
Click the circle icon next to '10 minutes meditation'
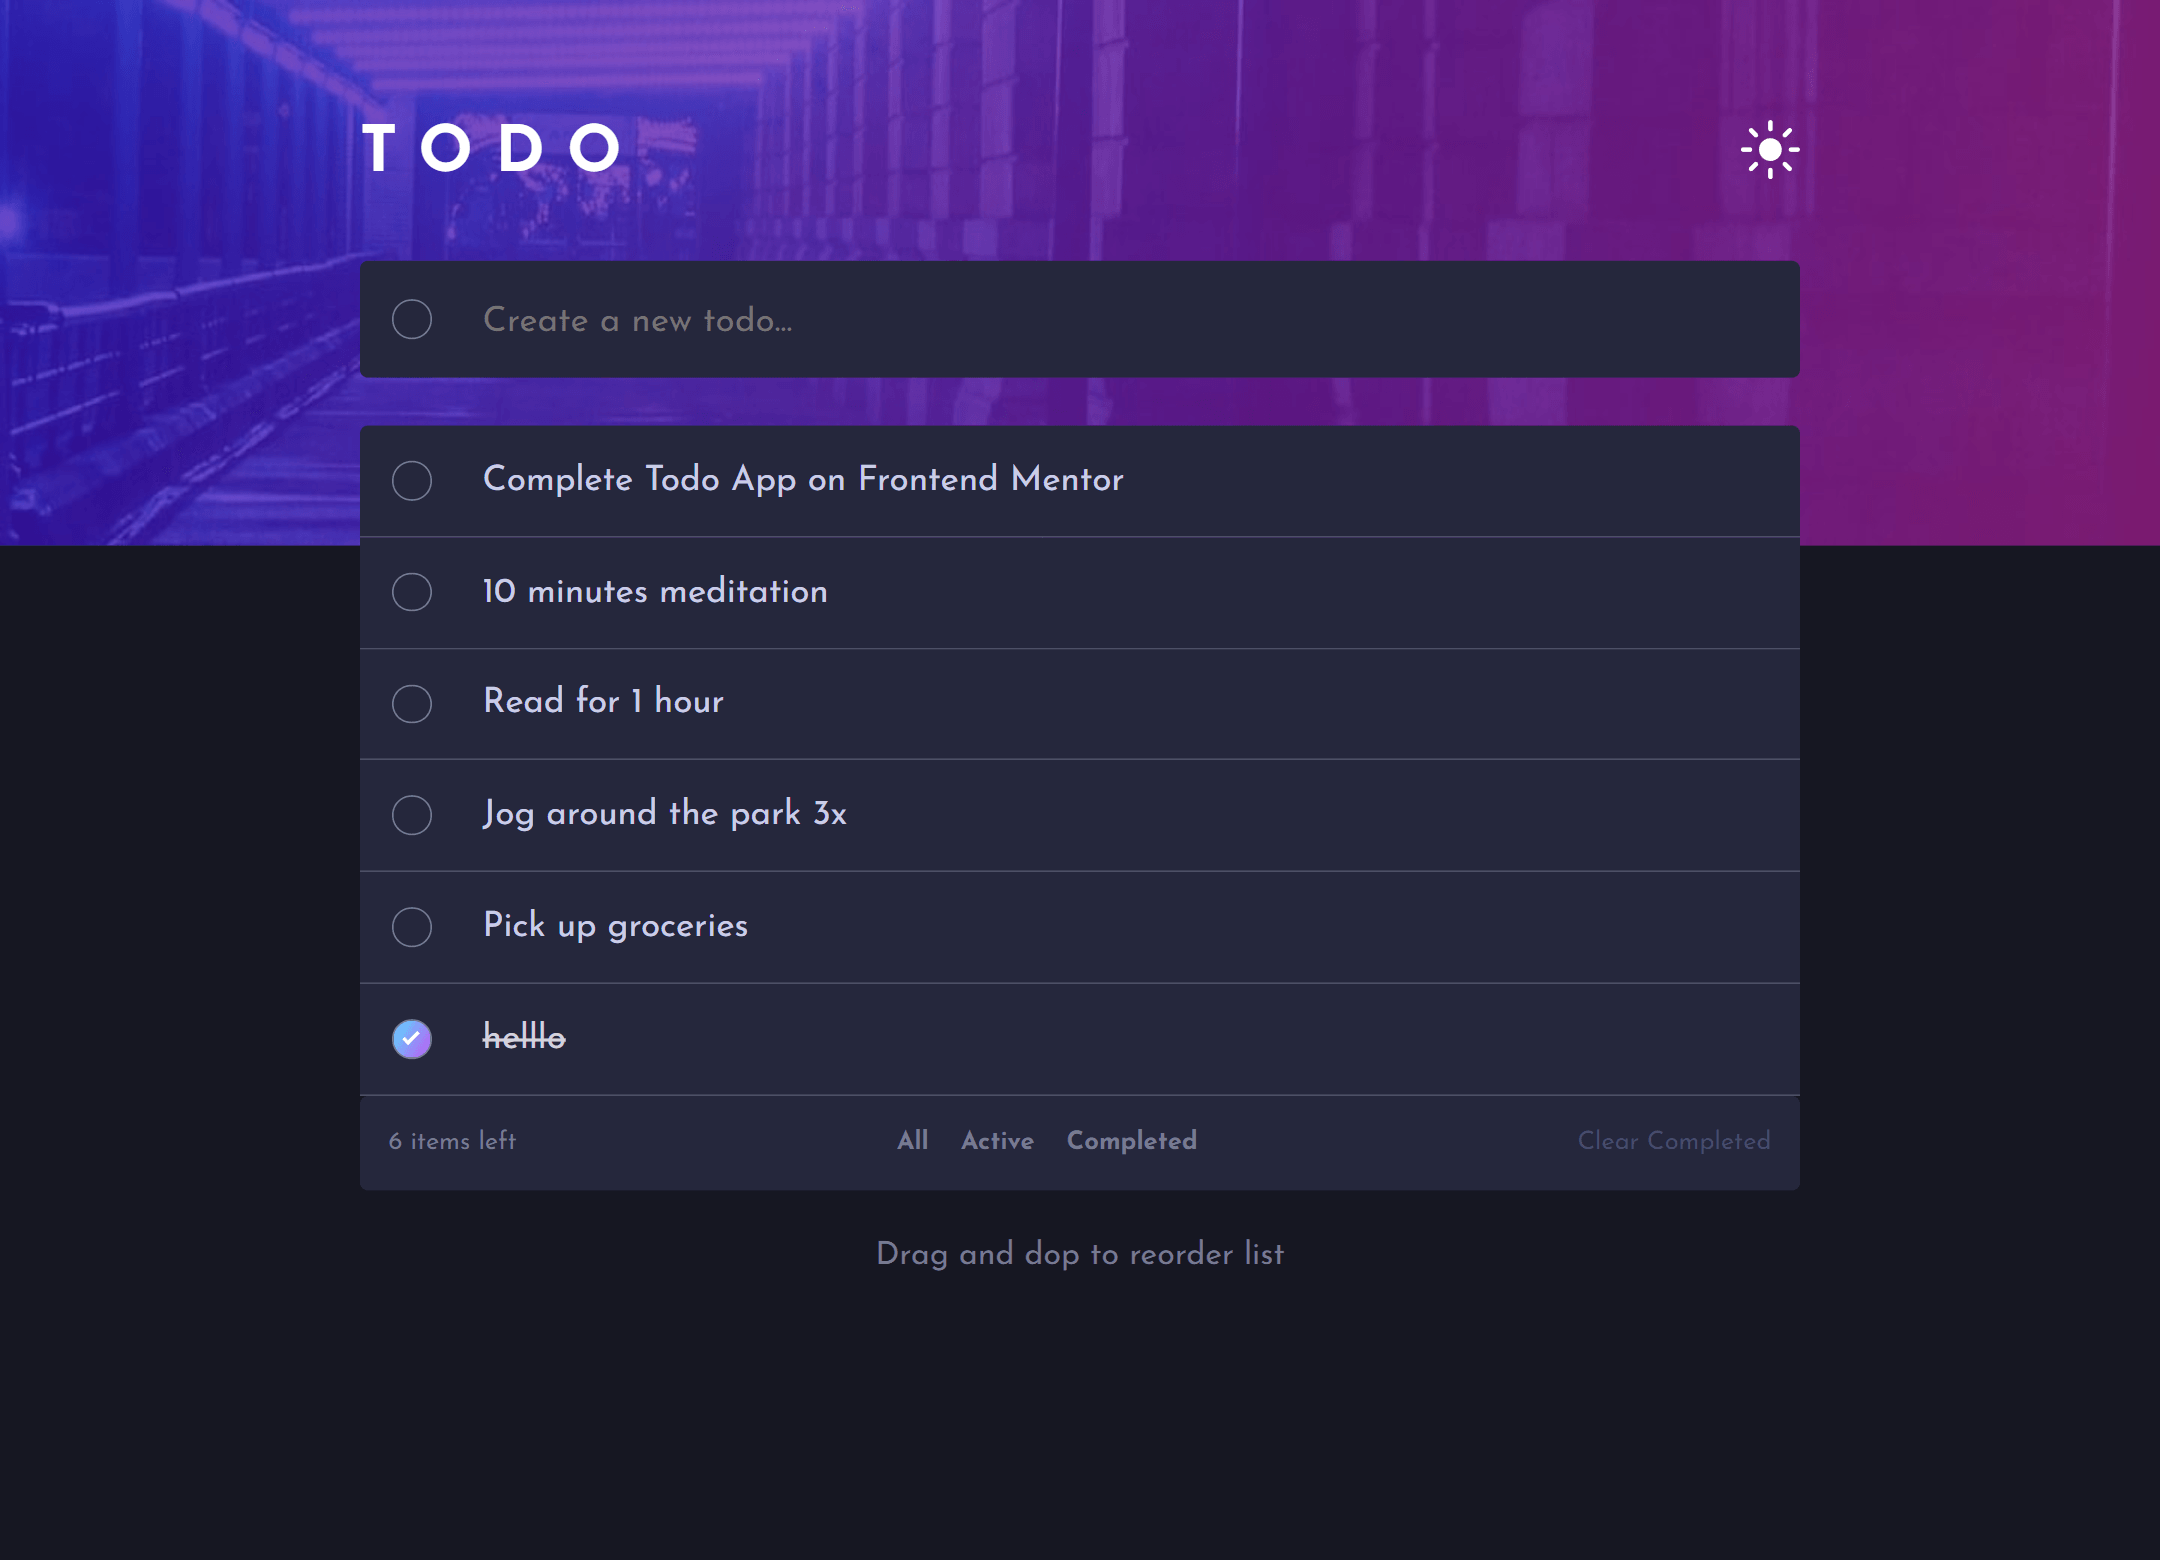[413, 590]
